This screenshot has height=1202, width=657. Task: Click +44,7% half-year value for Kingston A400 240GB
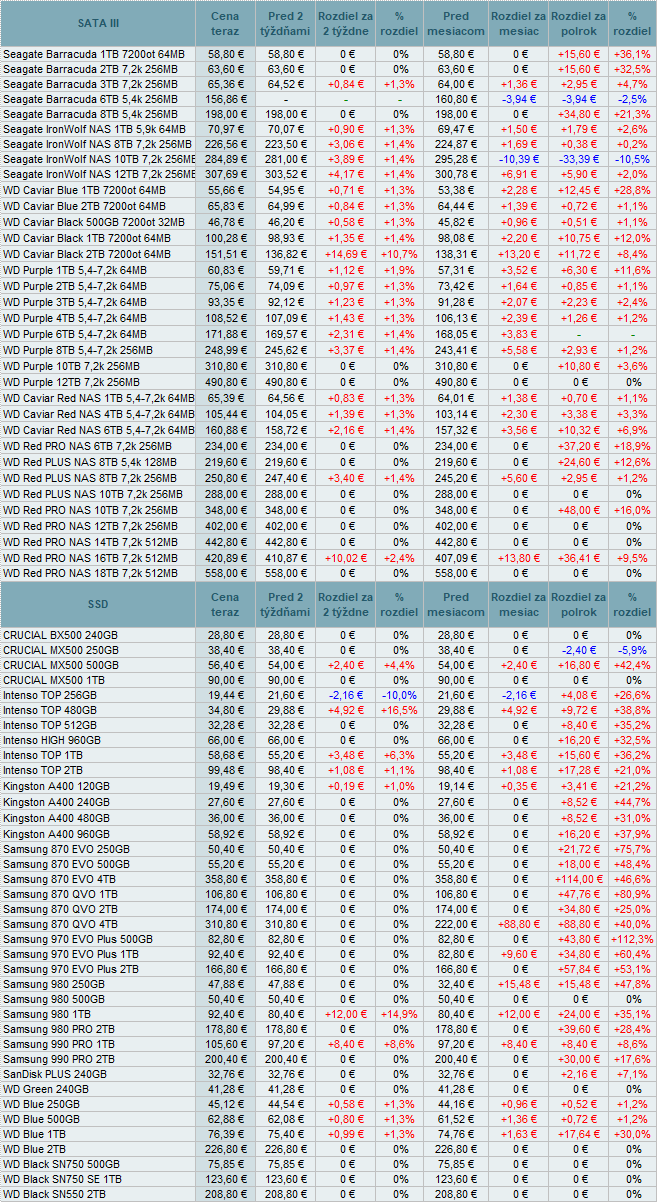tap(632, 801)
